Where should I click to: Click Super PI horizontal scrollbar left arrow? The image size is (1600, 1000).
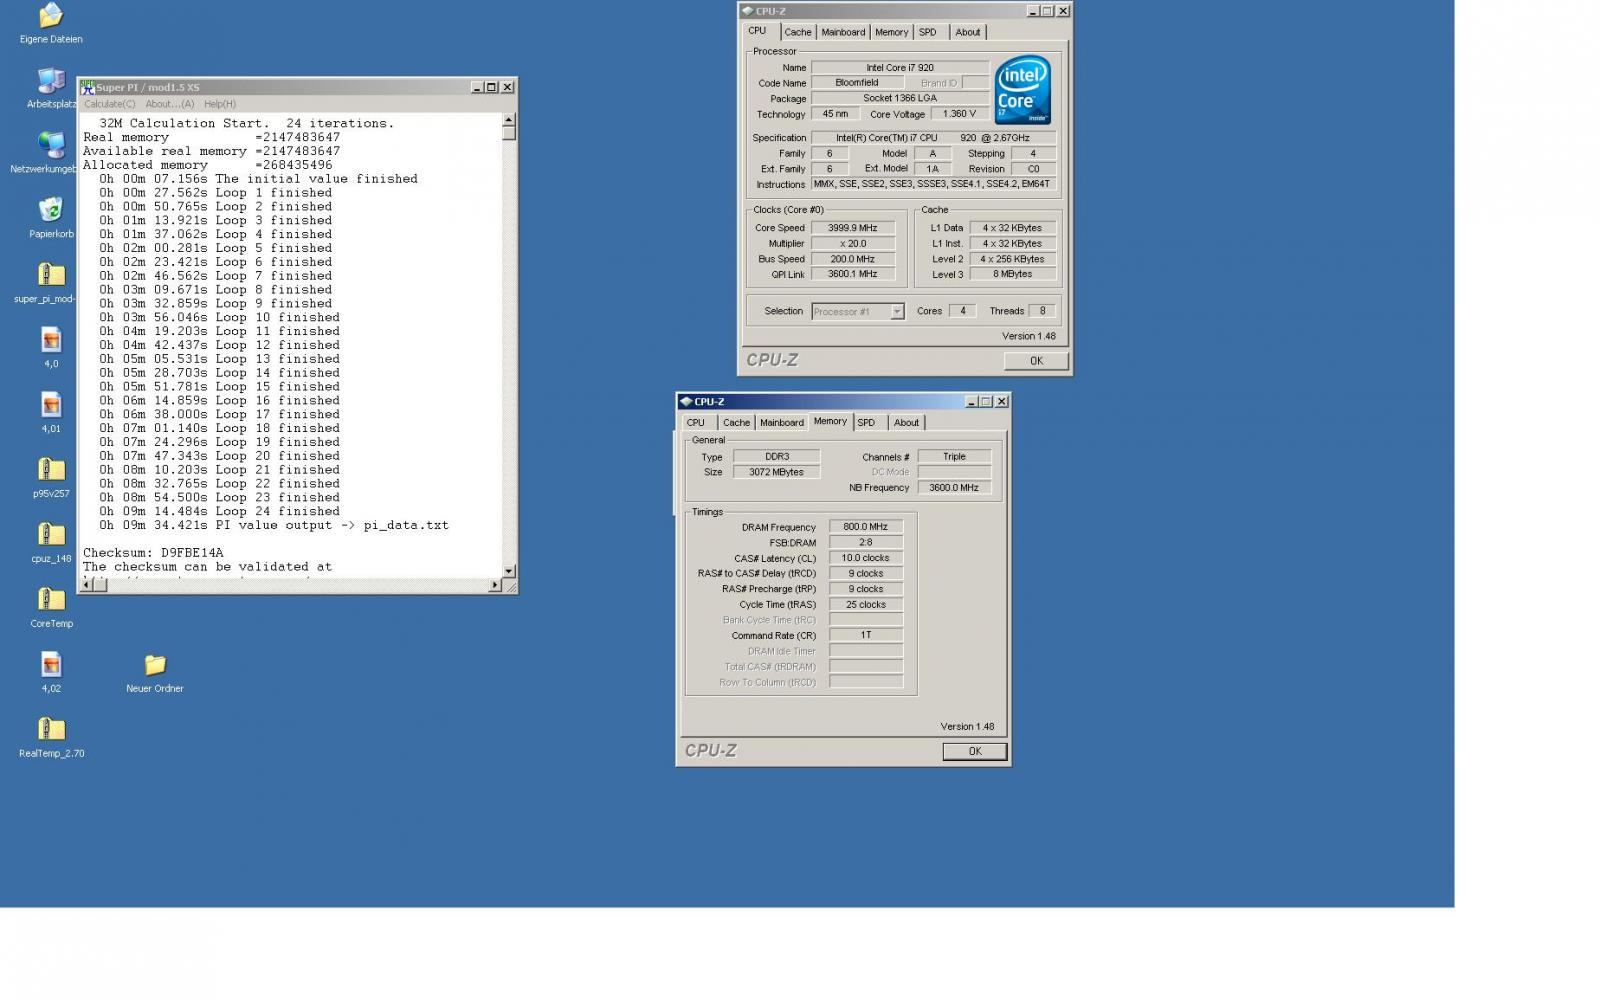point(86,585)
